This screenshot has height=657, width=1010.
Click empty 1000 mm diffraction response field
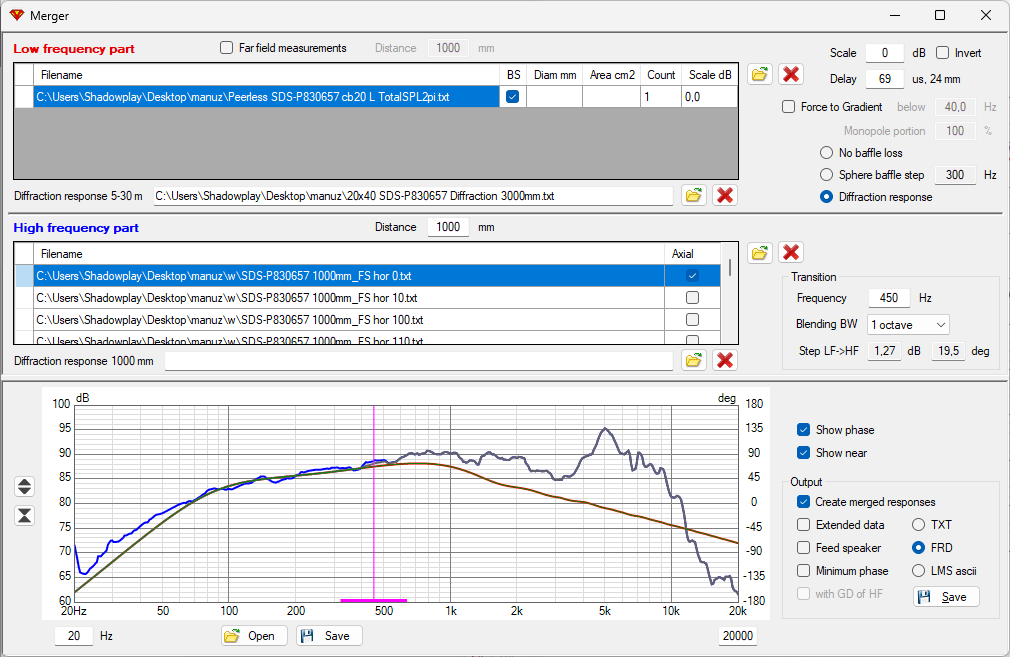click(x=419, y=361)
